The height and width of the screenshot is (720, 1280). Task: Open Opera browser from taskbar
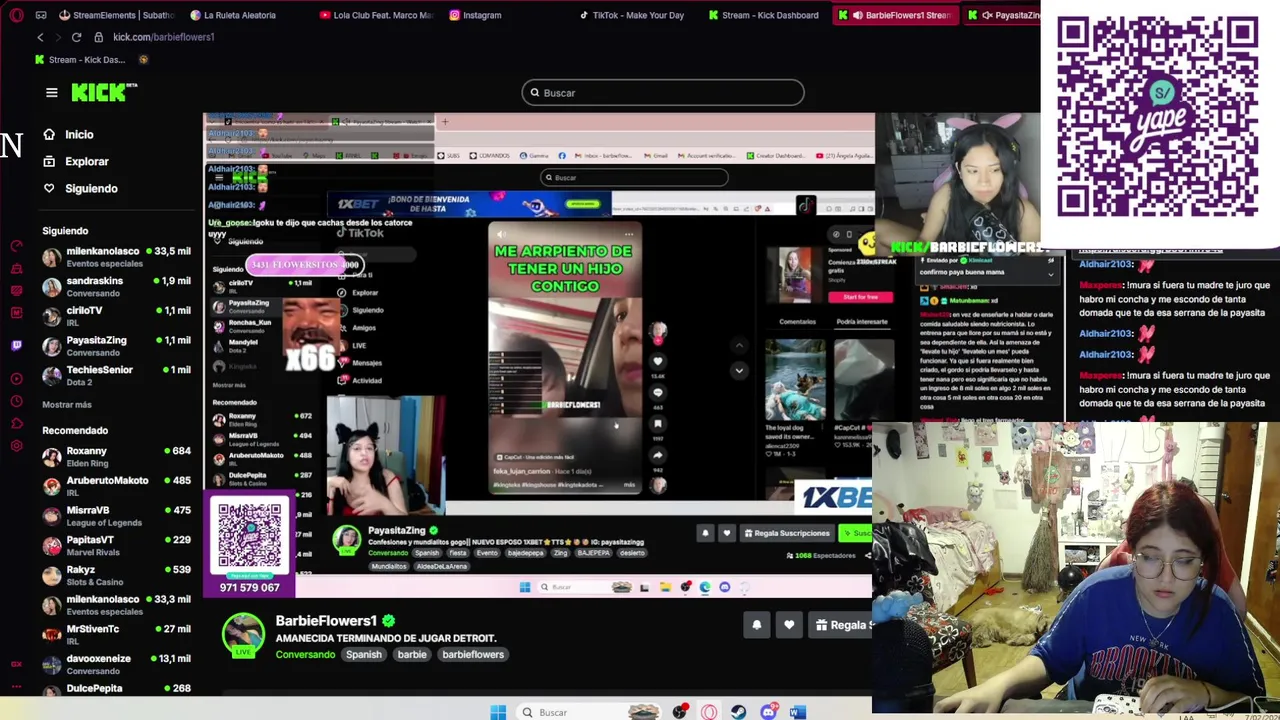click(709, 712)
